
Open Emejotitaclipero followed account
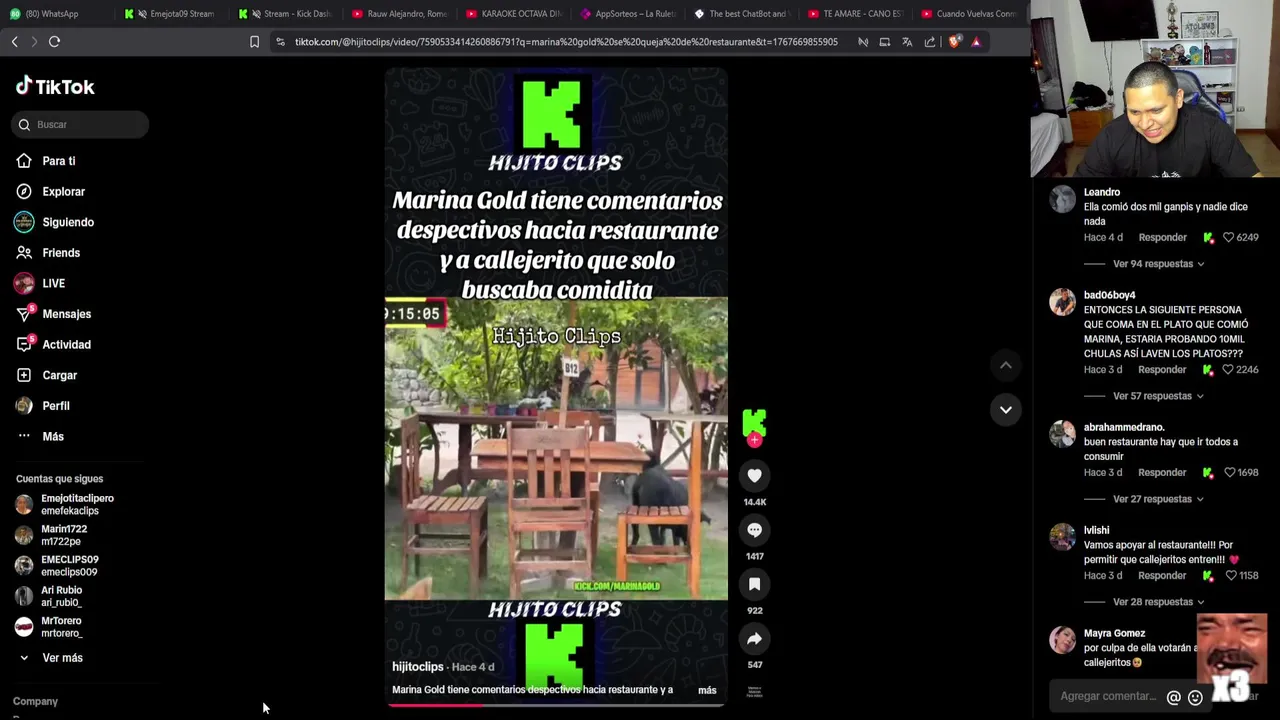tap(65, 504)
